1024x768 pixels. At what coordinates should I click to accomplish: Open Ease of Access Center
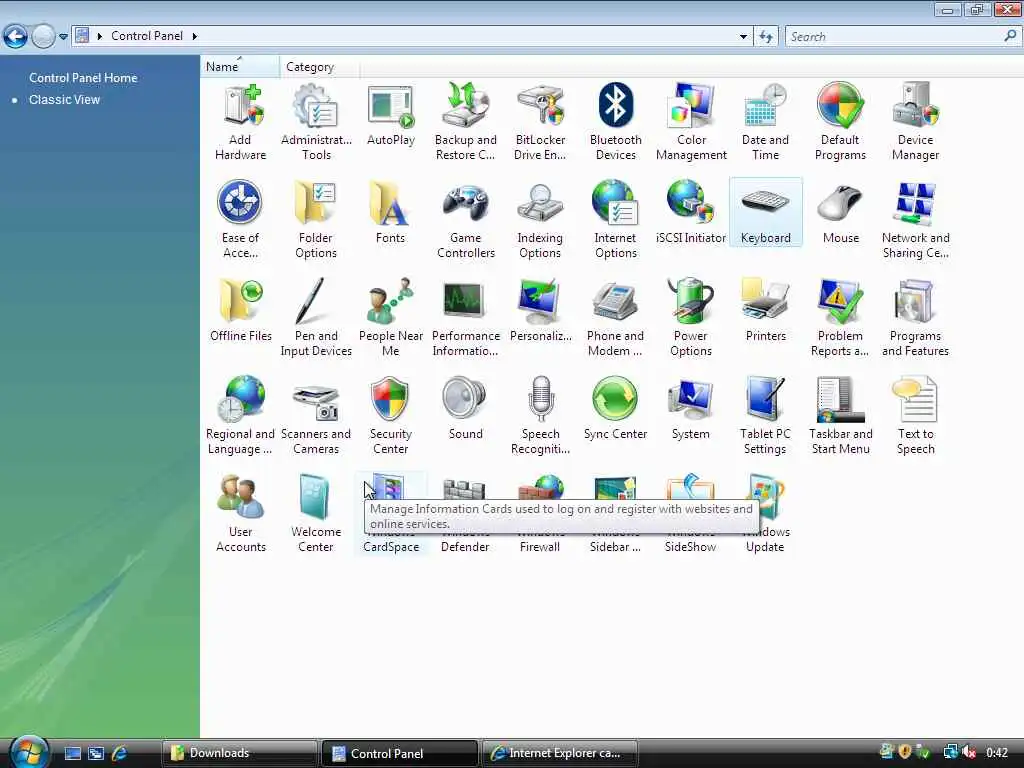pyautogui.click(x=240, y=220)
